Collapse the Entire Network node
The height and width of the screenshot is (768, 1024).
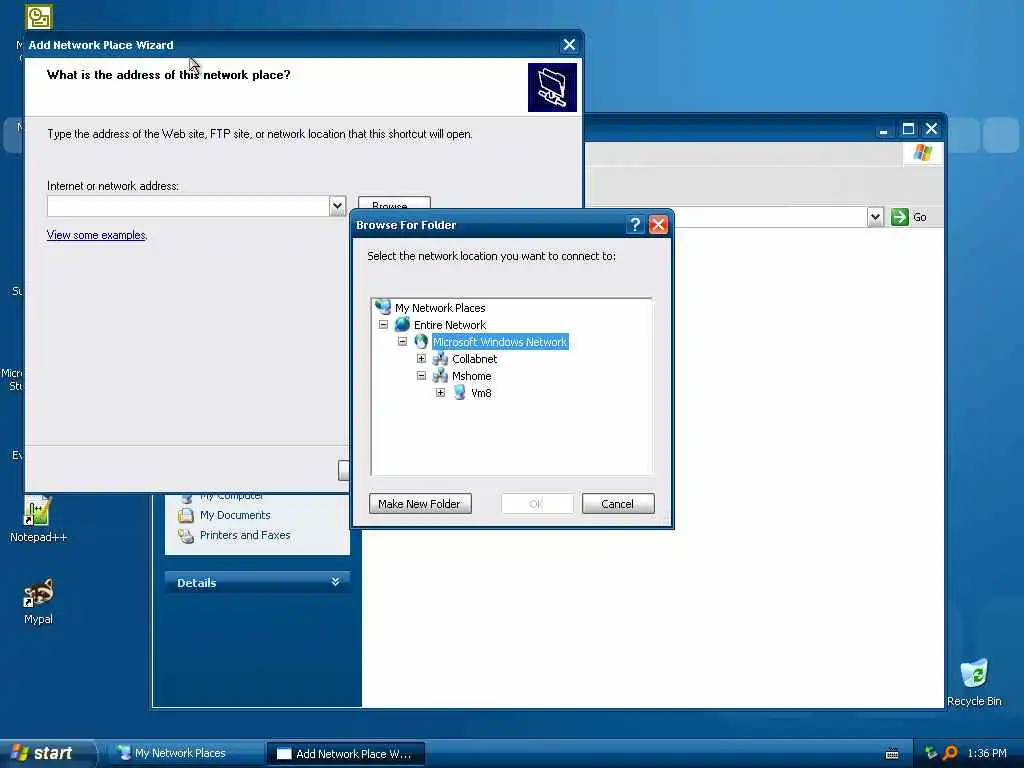383,325
